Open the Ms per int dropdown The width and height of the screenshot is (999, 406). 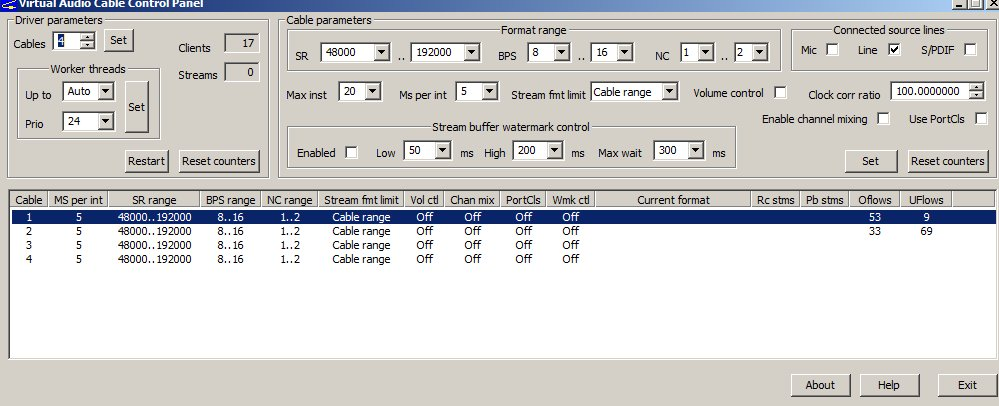point(489,91)
